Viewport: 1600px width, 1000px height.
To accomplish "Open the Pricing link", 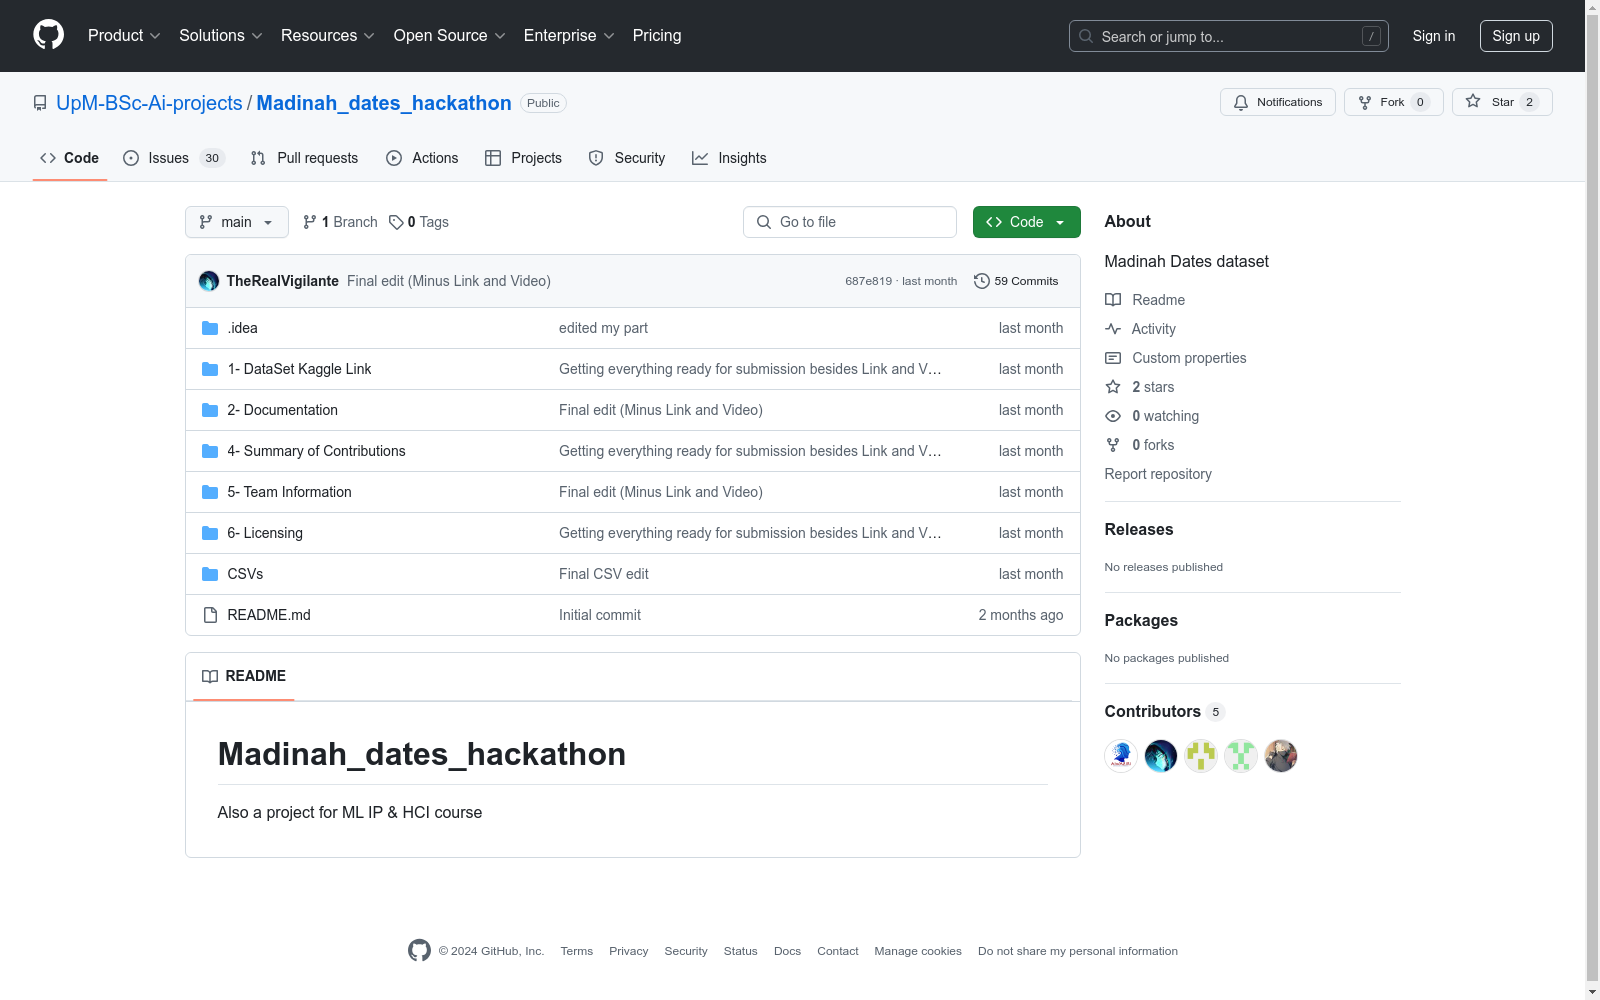I will [657, 36].
